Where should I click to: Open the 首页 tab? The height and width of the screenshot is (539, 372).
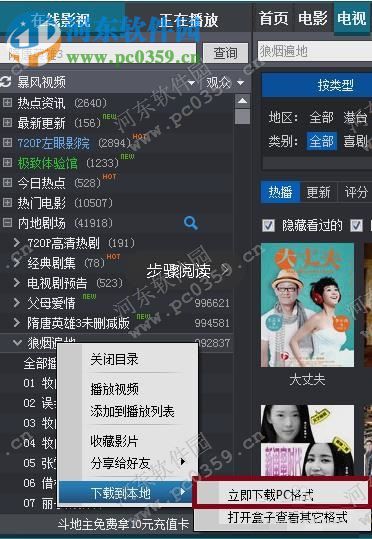(274, 18)
